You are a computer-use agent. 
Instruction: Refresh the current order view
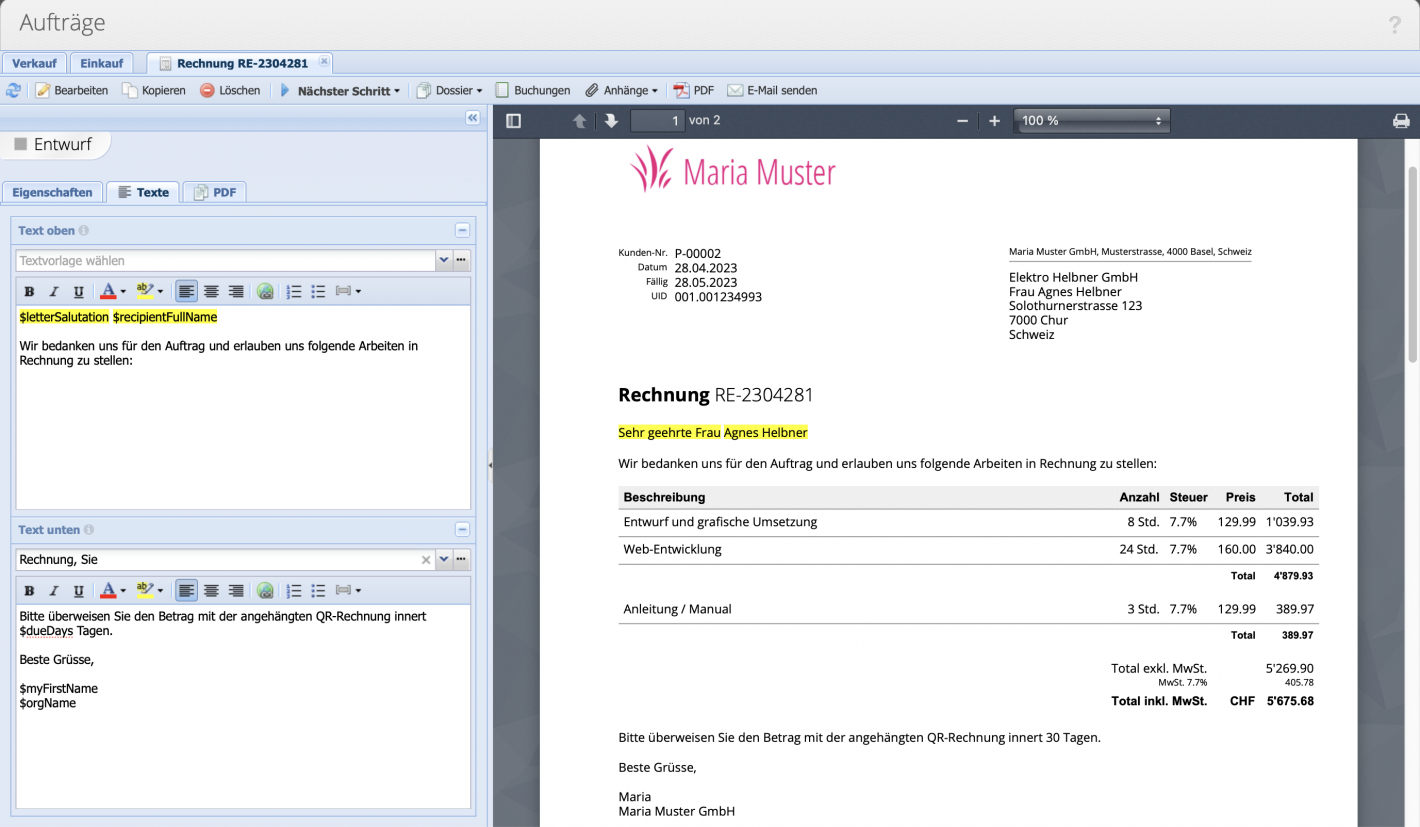(13, 90)
